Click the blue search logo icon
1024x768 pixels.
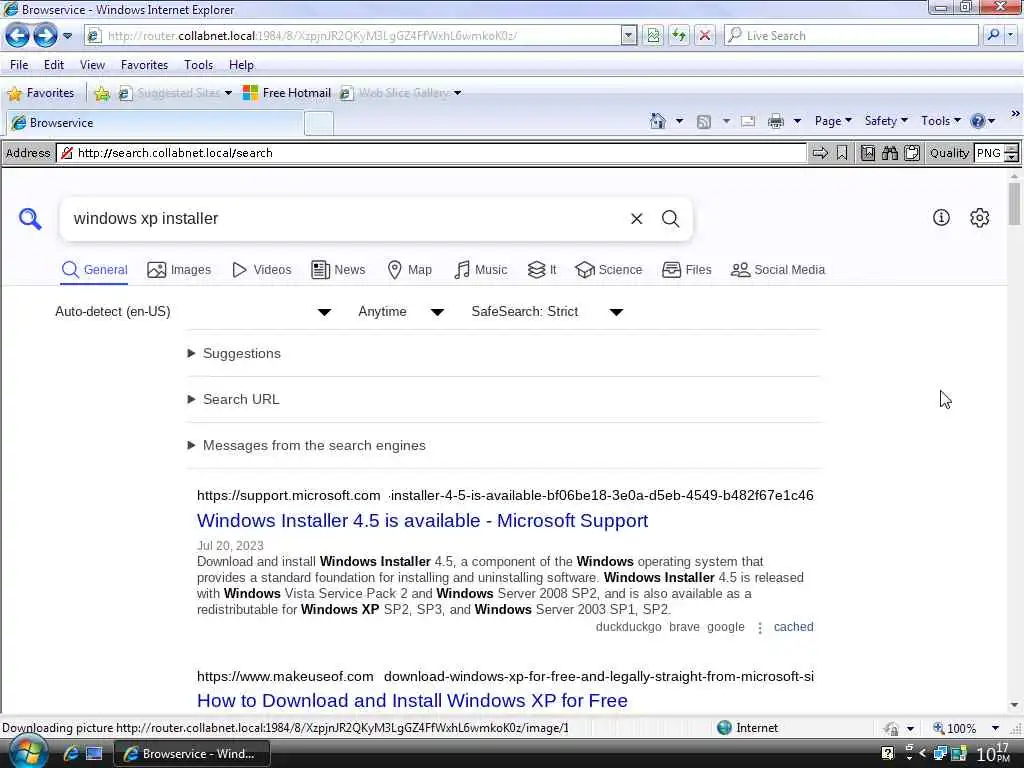[x=29, y=219]
